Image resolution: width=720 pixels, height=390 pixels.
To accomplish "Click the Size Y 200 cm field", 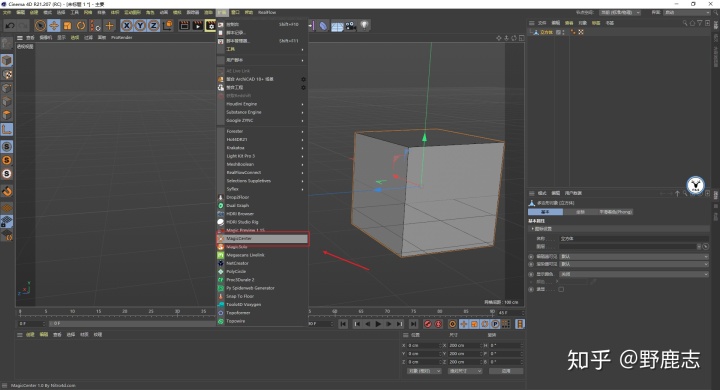I will pos(466,354).
